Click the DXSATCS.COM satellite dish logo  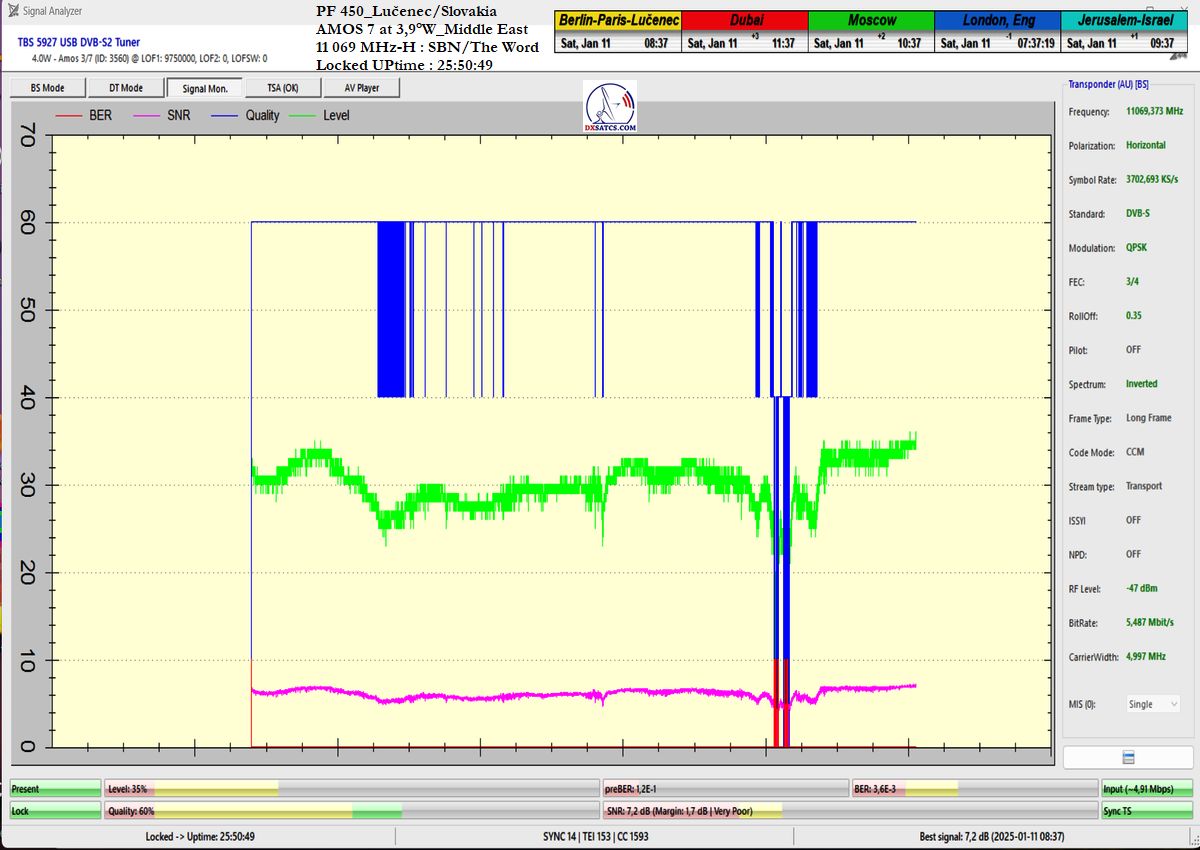pyautogui.click(x=609, y=107)
